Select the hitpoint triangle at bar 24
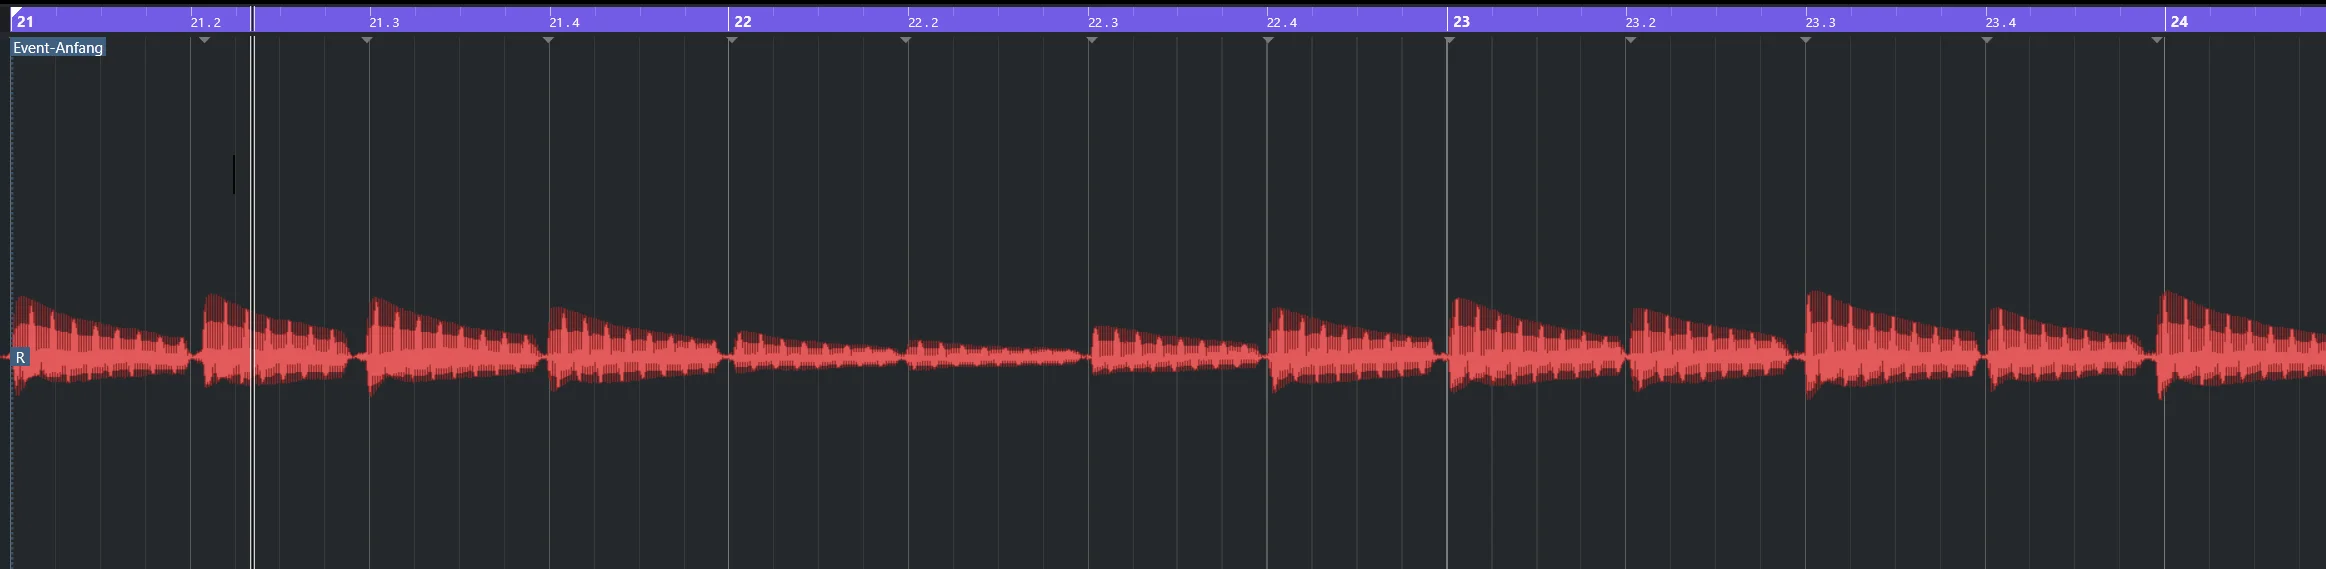This screenshot has height=569, width=2326. point(2157,40)
